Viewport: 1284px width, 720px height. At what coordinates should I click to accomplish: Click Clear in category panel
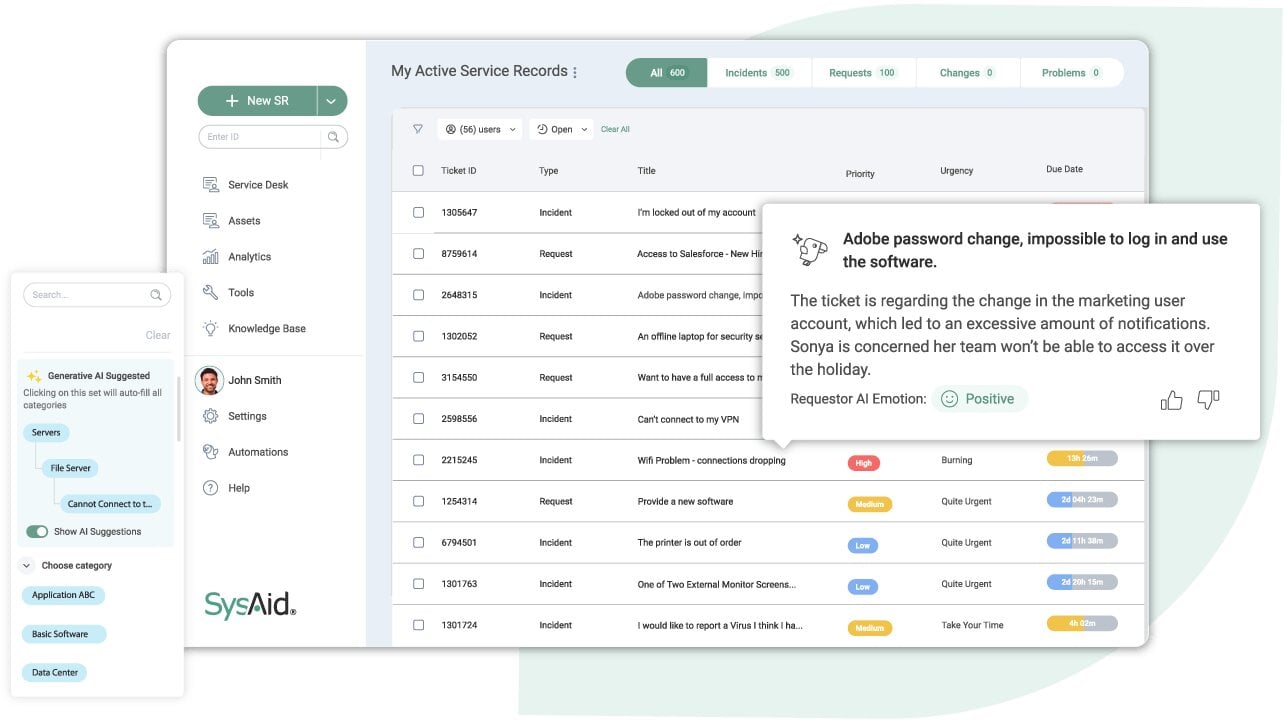(x=158, y=335)
